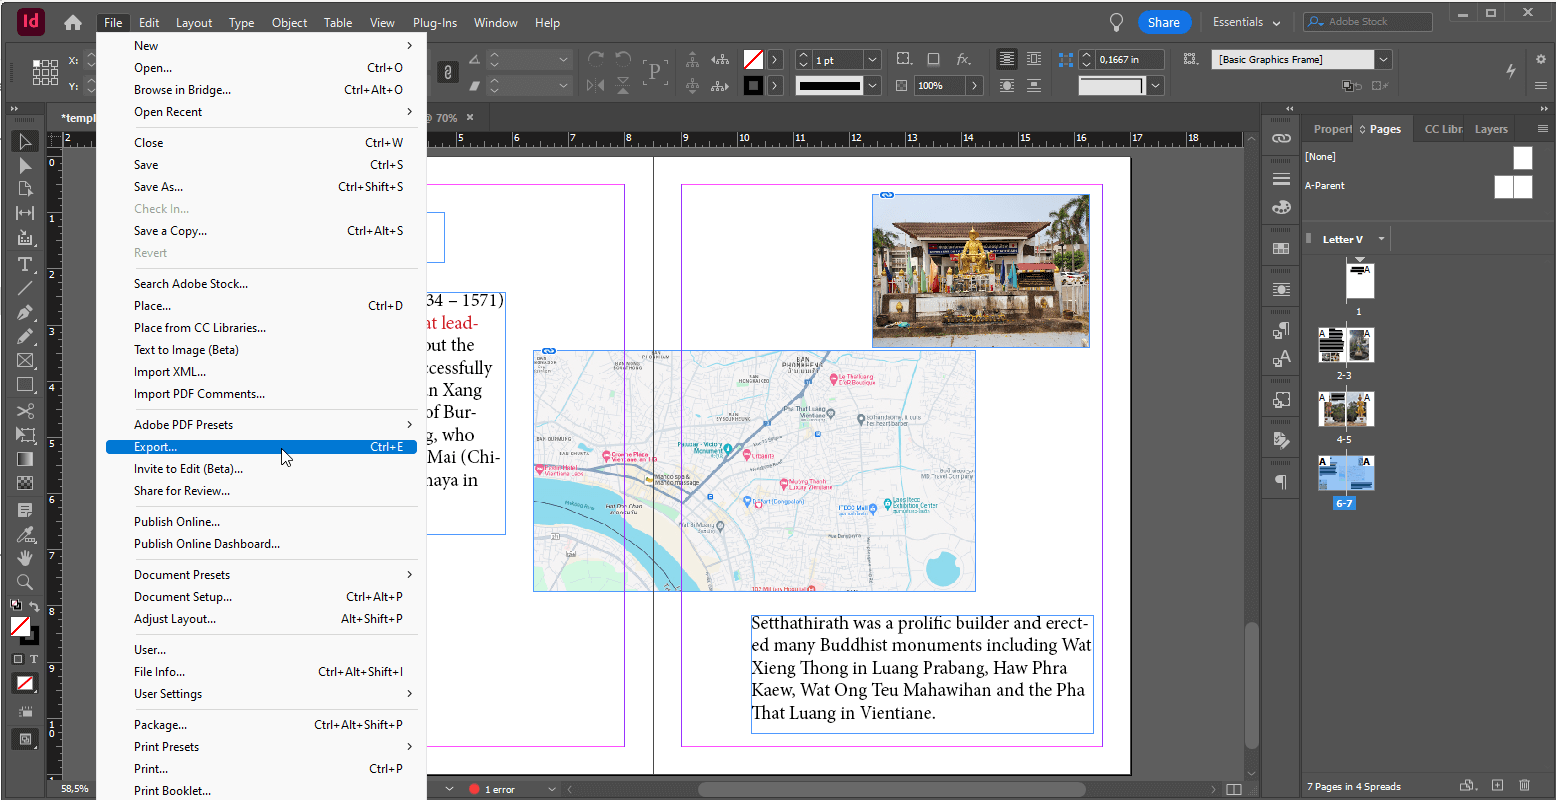Enable wrap around bounding box
This screenshot has width=1556, height=800.
click(1034, 59)
